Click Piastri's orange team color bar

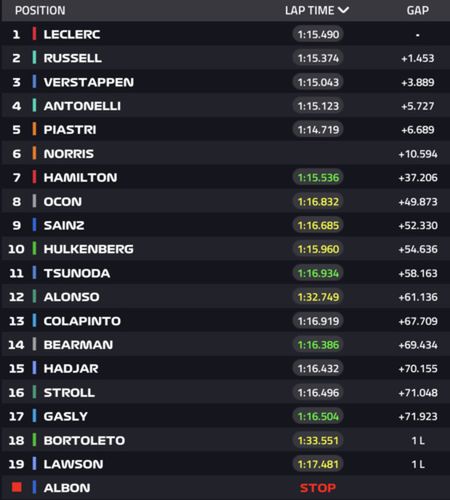click(x=34, y=129)
